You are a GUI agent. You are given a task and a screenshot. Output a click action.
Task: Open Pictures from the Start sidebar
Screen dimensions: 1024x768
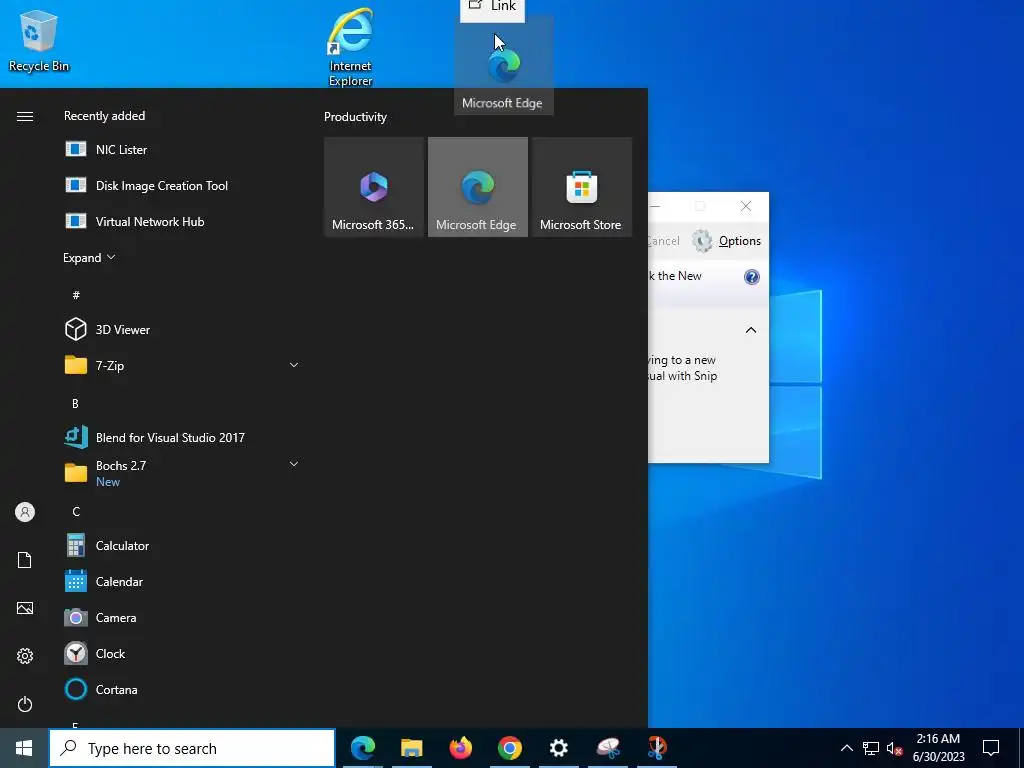click(x=25, y=608)
